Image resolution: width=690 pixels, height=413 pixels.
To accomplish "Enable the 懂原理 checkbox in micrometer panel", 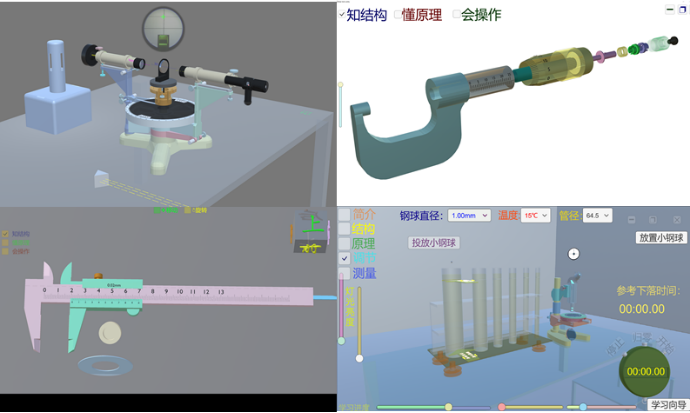I will 398,15.
